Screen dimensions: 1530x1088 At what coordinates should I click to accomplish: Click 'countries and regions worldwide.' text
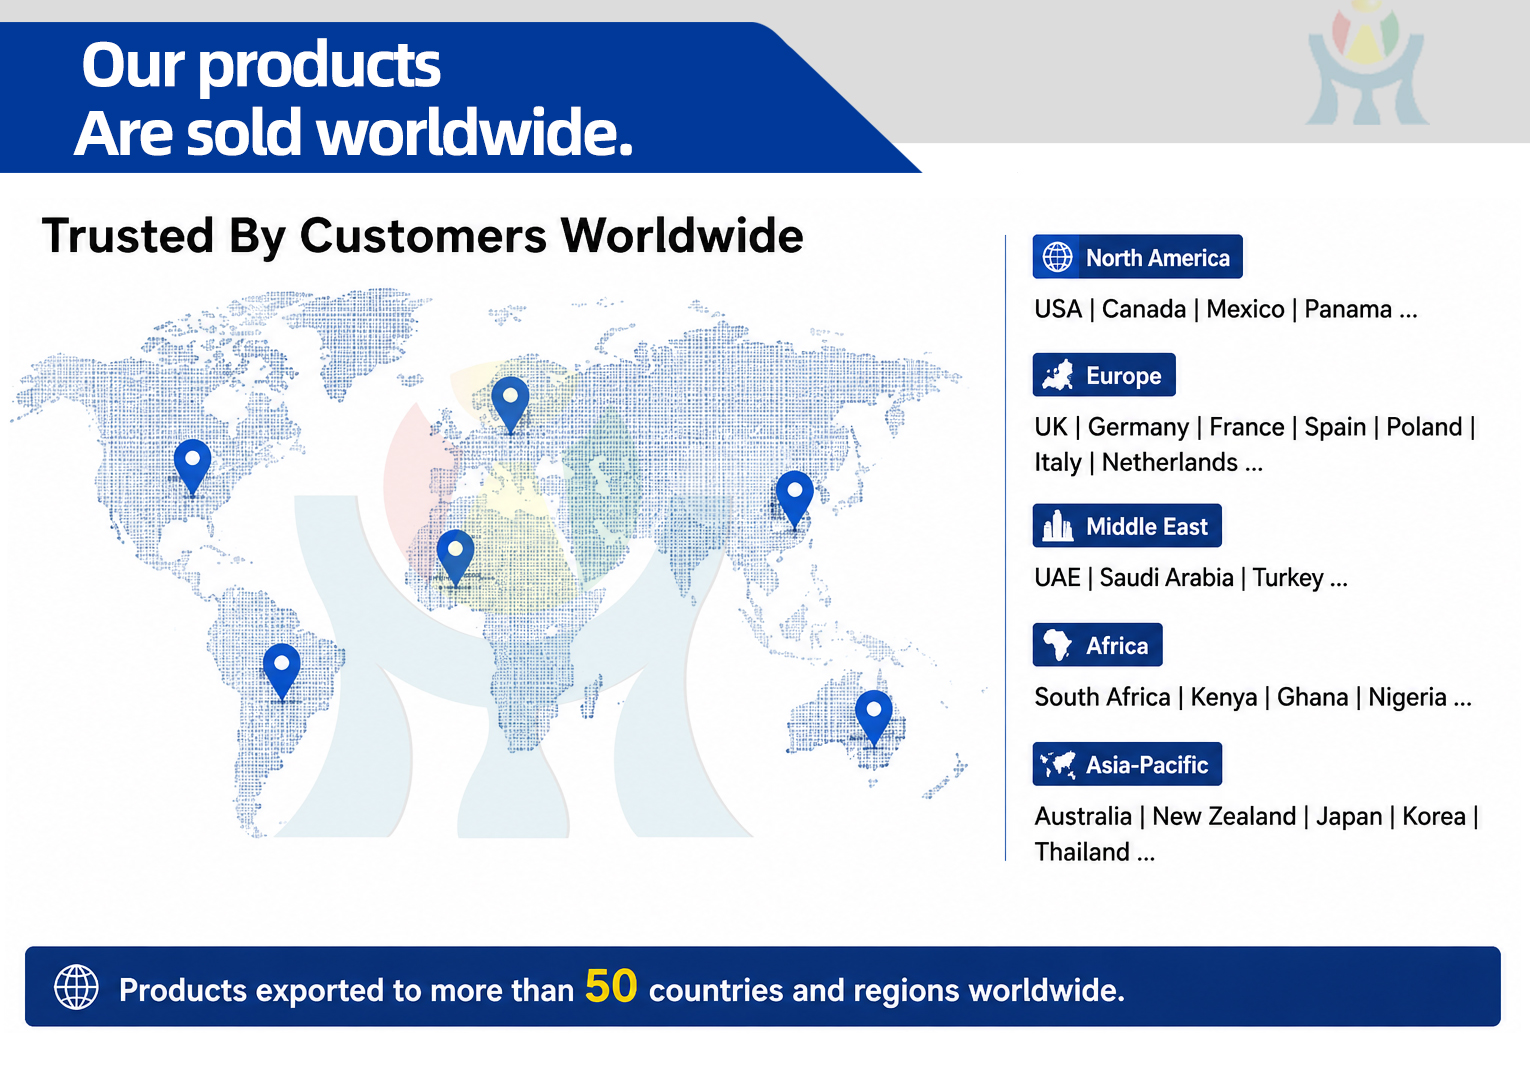887,990
